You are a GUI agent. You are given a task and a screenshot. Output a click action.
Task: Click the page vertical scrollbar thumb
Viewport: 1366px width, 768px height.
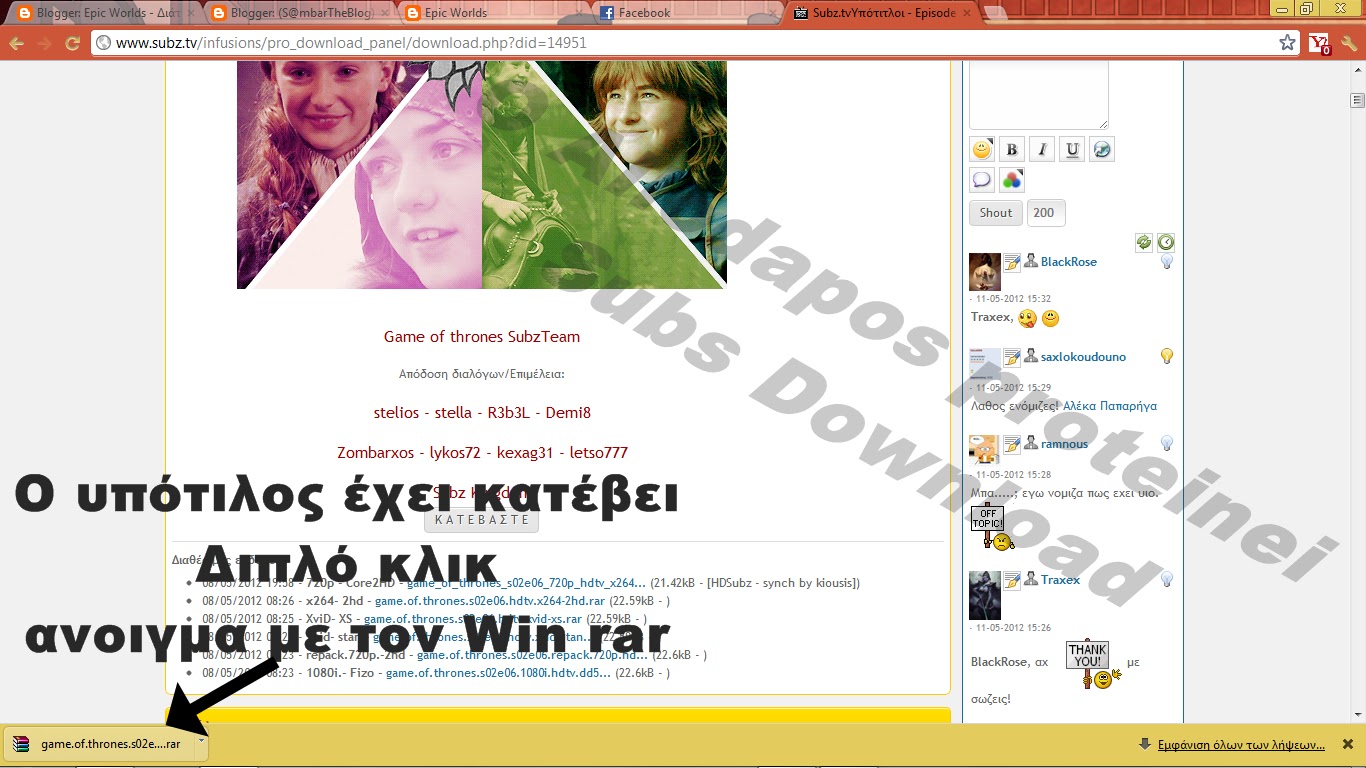(x=1357, y=100)
